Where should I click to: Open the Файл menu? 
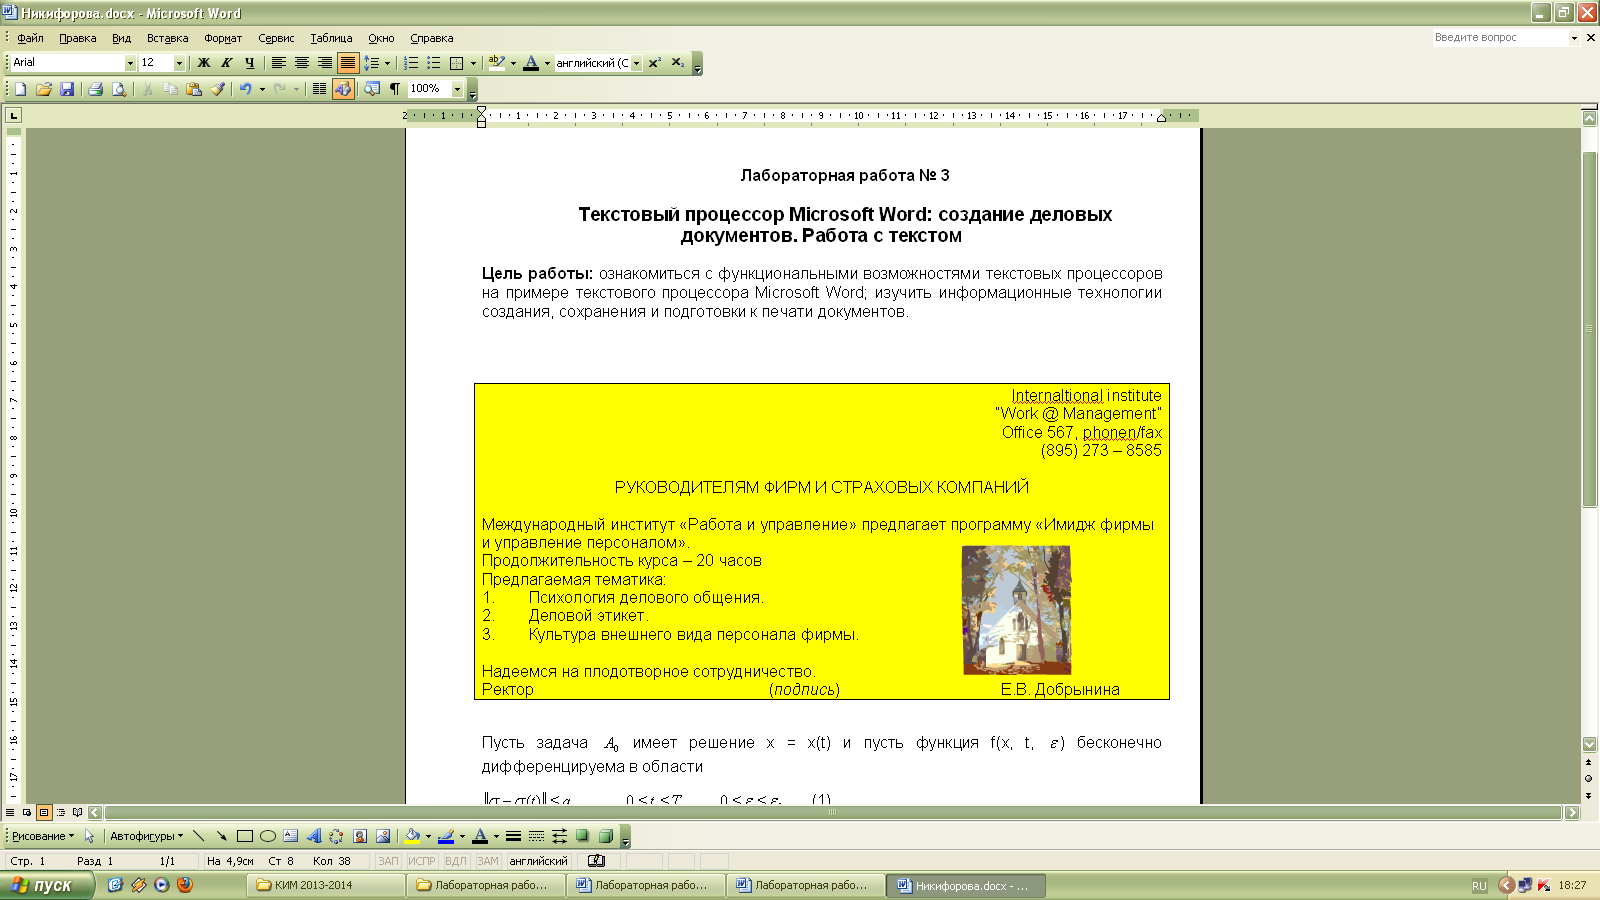(x=30, y=38)
